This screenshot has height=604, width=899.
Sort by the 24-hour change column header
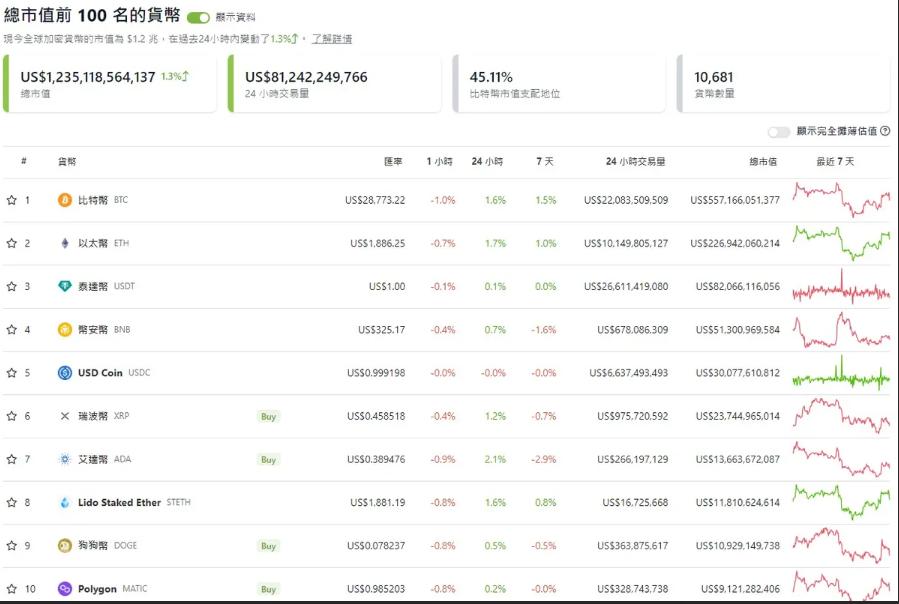pos(487,162)
